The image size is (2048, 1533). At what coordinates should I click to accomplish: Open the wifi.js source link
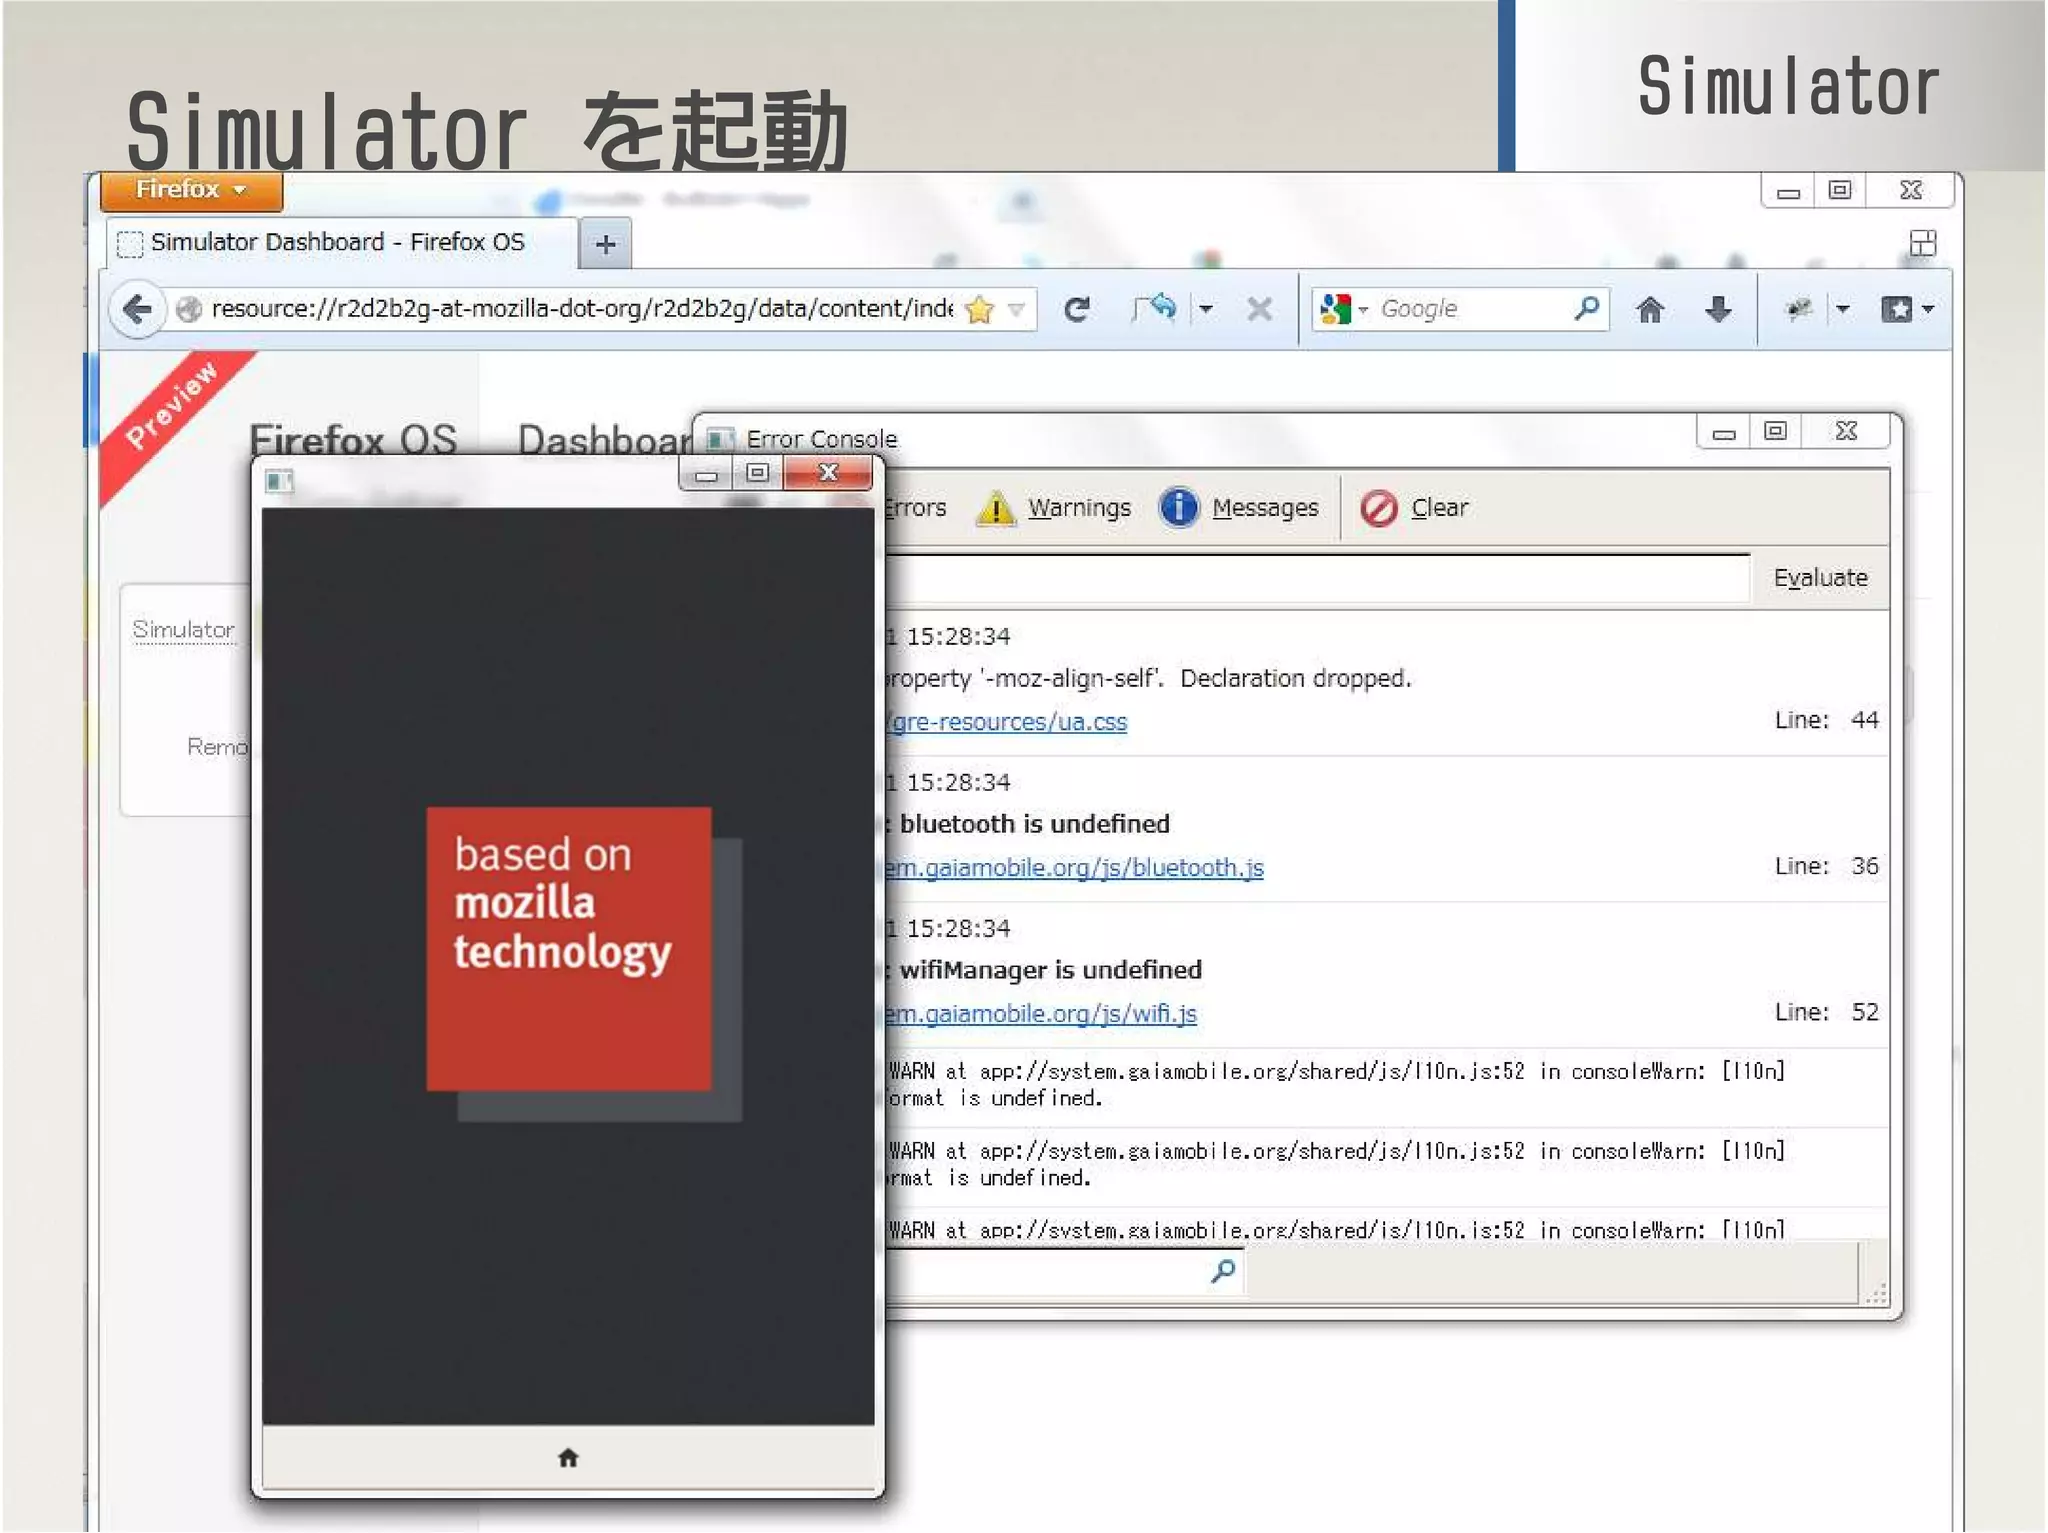pos(1041,1014)
